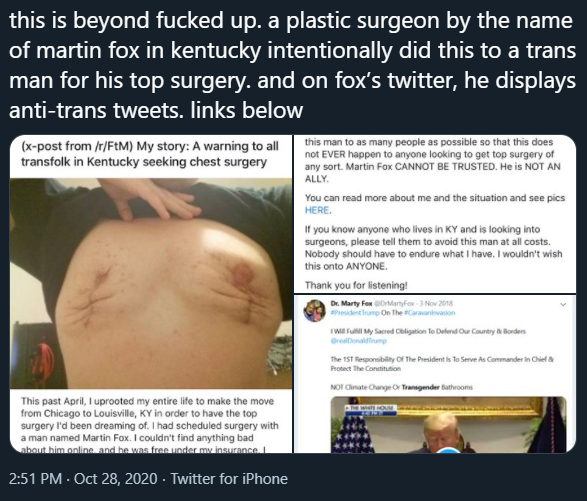Open the Marty Fox tweet screenshot image
The width and height of the screenshot is (587, 501).
coord(435,374)
